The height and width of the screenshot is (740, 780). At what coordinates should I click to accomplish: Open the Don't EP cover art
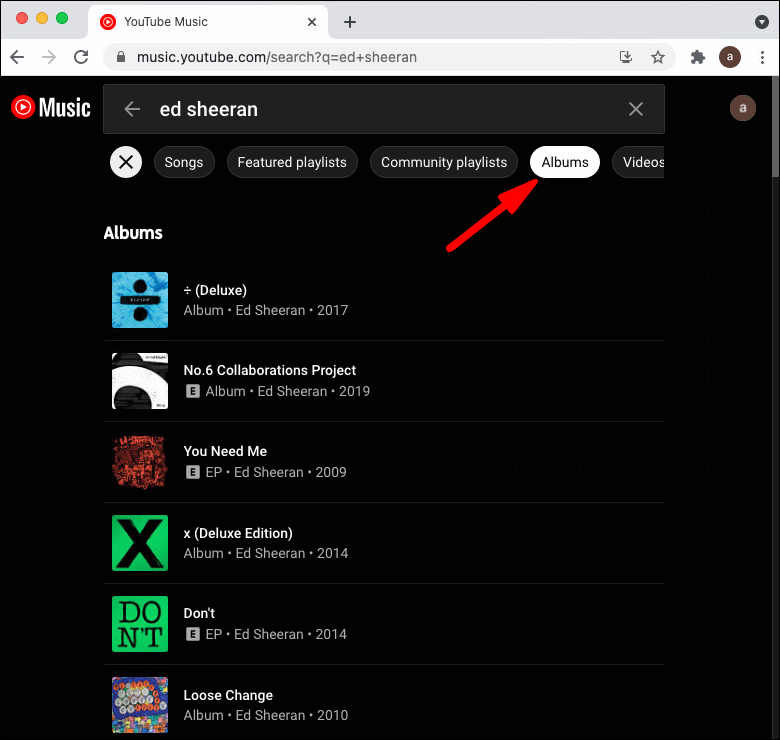tap(140, 624)
